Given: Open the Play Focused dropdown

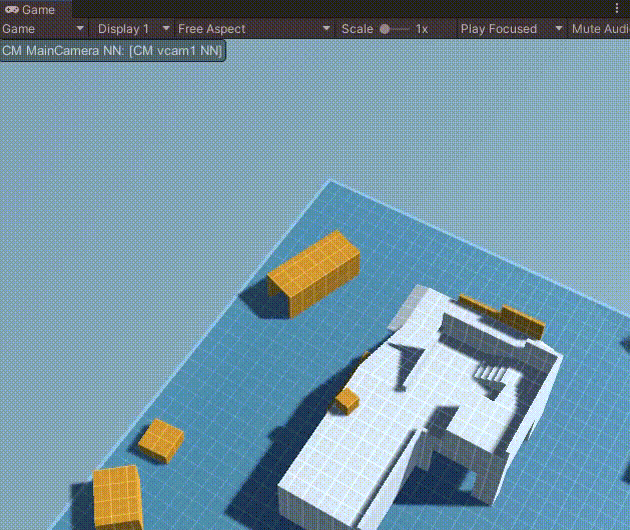Looking at the screenshot, I should coord(512,29).
